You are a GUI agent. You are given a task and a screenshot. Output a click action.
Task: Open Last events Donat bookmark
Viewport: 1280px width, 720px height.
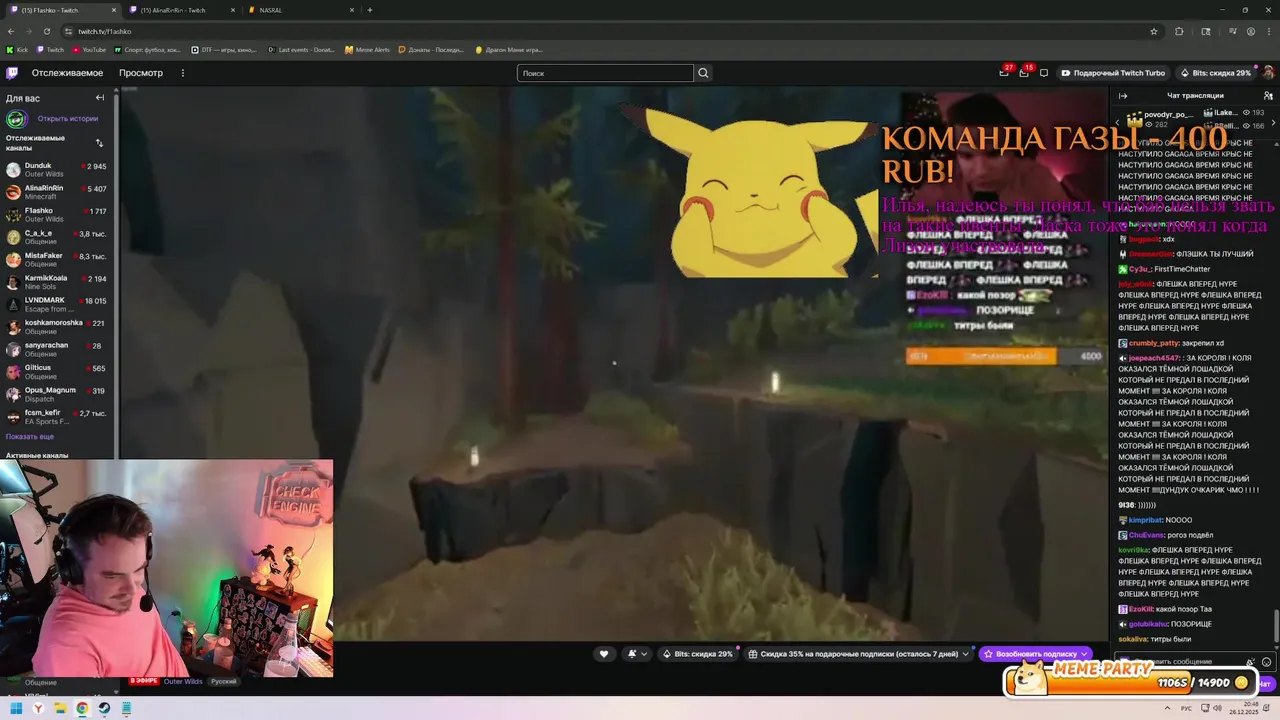pyautogui.click(x=301, y=49)
